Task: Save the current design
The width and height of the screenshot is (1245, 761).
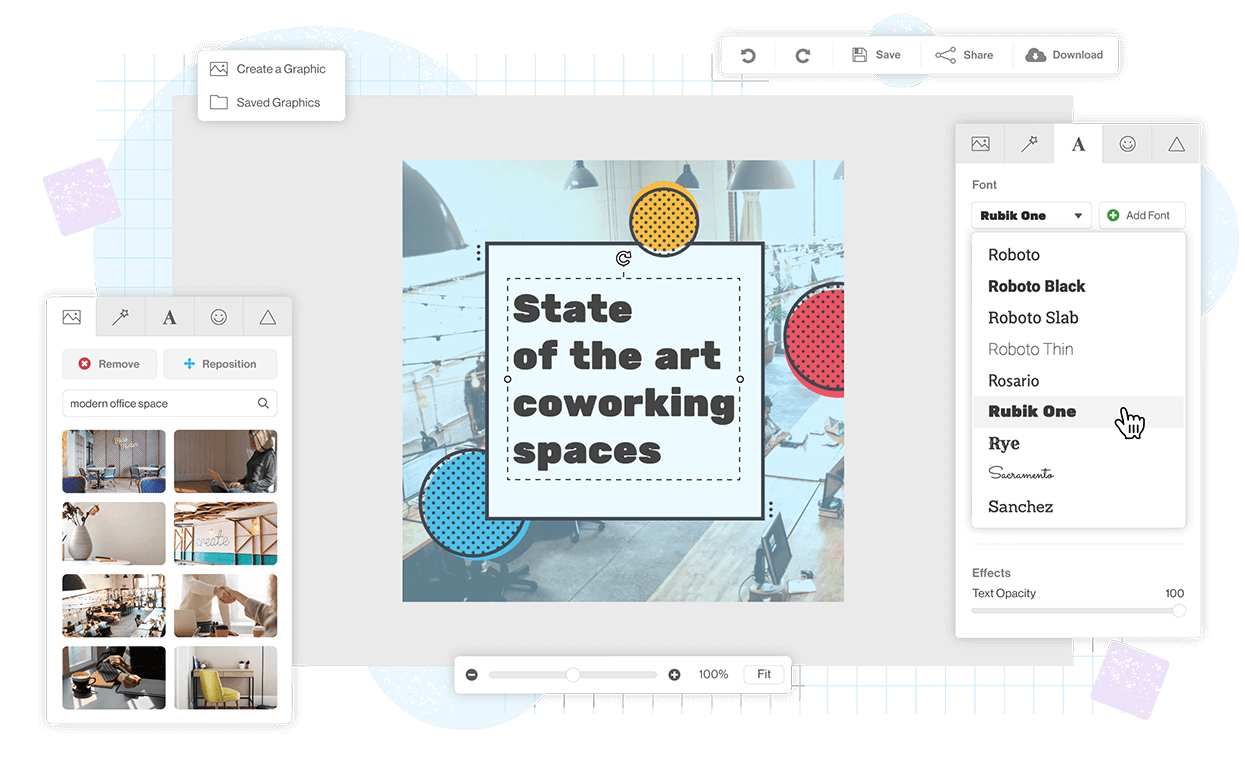Action: (x=877, y=54)
